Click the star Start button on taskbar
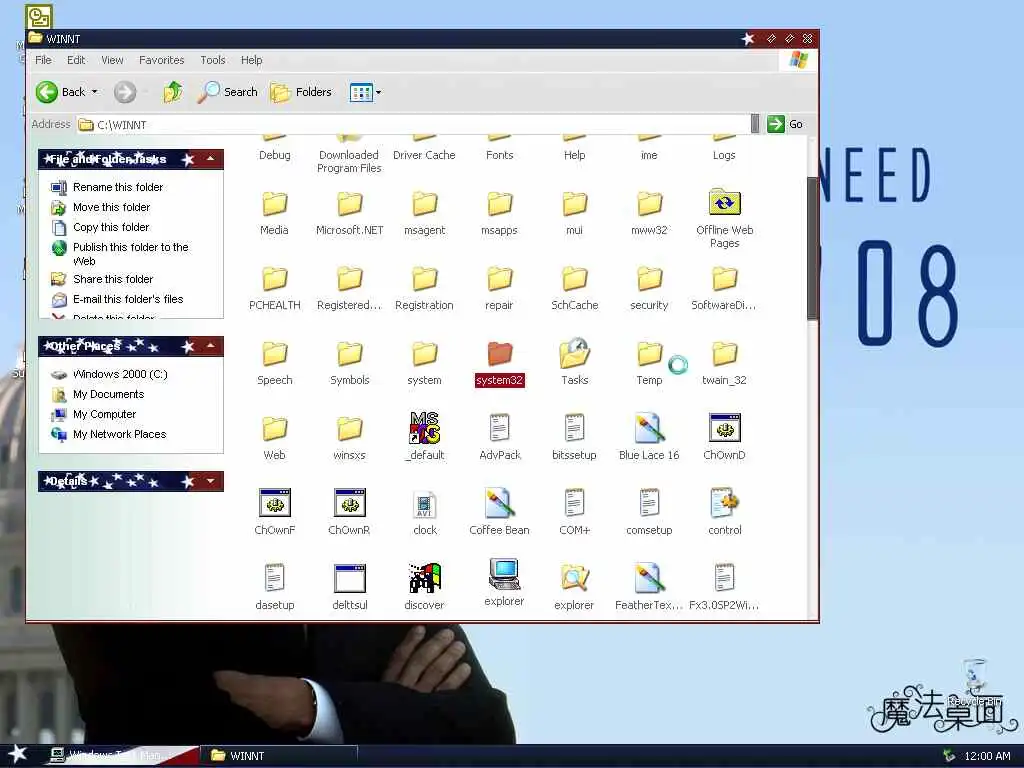This screenshot has width=1024, height=768. pyautogui.click(x=17, y=755)
